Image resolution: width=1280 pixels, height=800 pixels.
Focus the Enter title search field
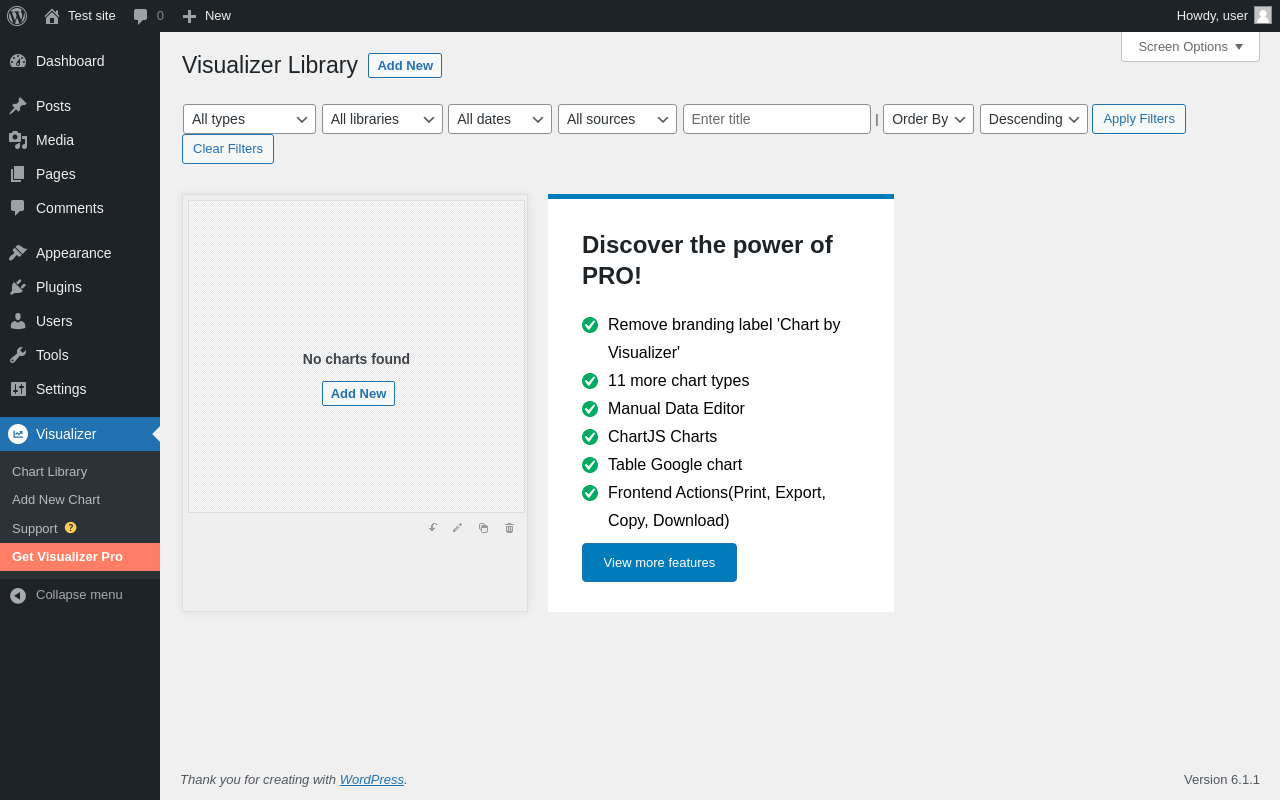[777, 119]
